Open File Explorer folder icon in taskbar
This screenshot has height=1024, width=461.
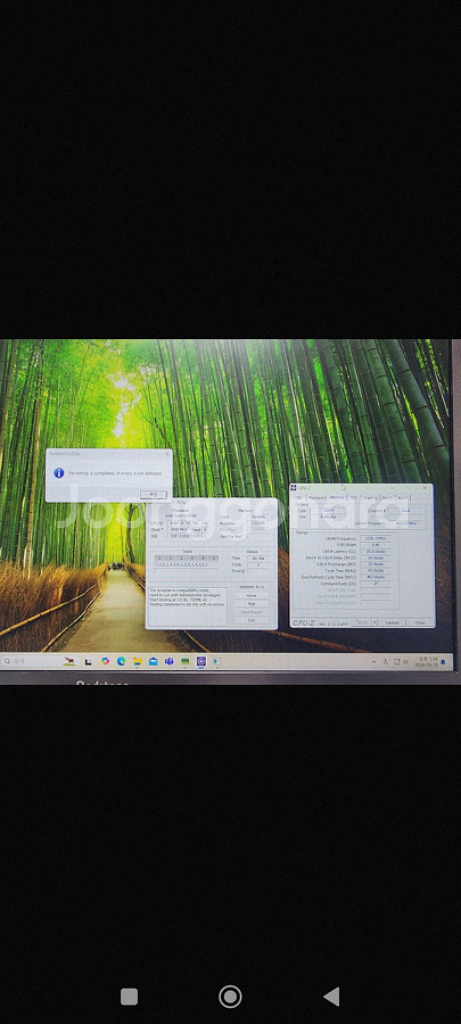click(137, 661)
